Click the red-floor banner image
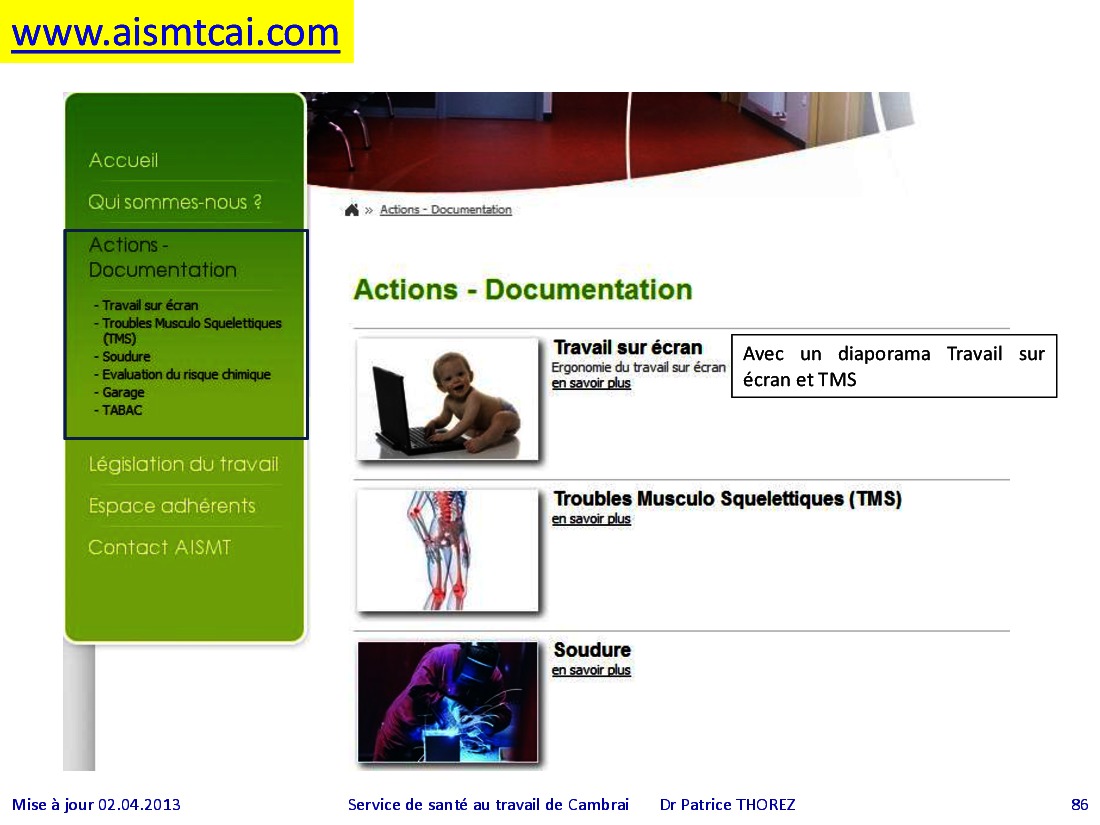The height and width of the screenshot is (825, 1100). [x=609, y=140]
